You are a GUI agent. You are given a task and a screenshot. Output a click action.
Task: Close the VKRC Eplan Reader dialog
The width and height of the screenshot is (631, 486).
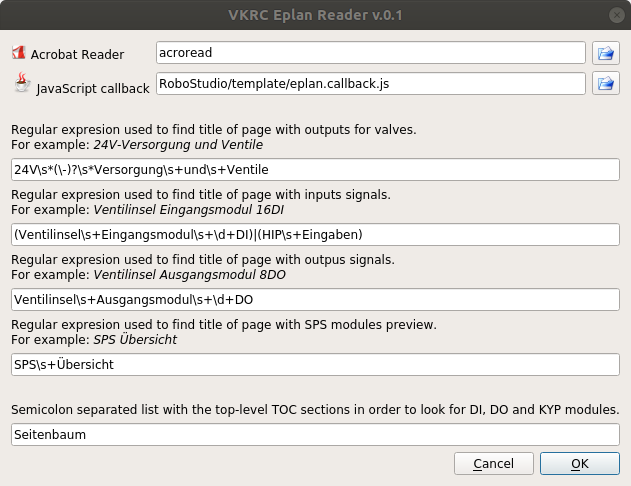tap(617, 15)
